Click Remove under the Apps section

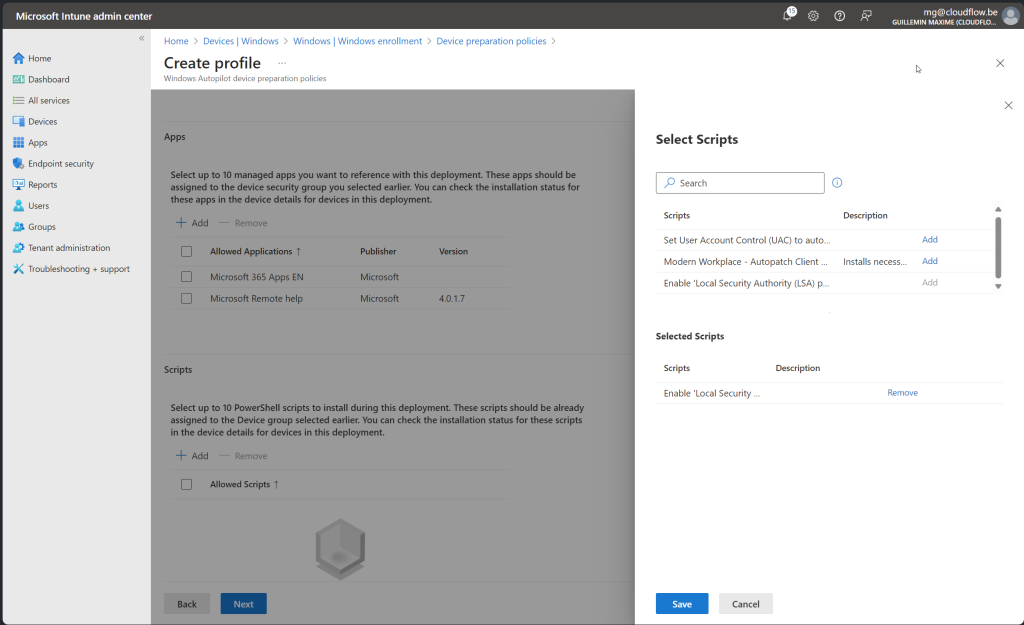[x=243, y=223]
